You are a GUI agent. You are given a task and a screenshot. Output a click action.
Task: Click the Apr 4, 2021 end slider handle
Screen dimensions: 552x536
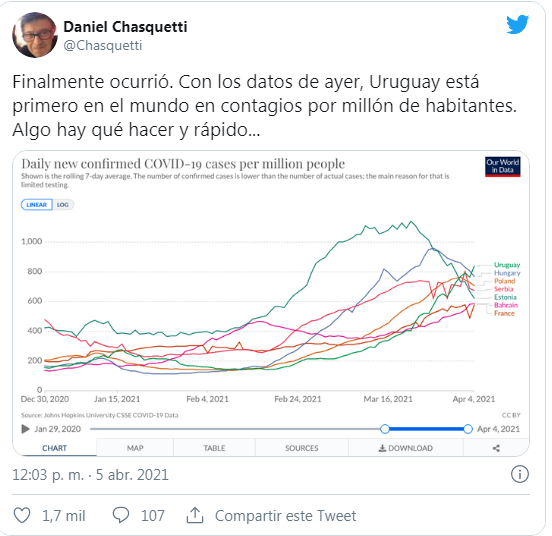click(468, 429)
